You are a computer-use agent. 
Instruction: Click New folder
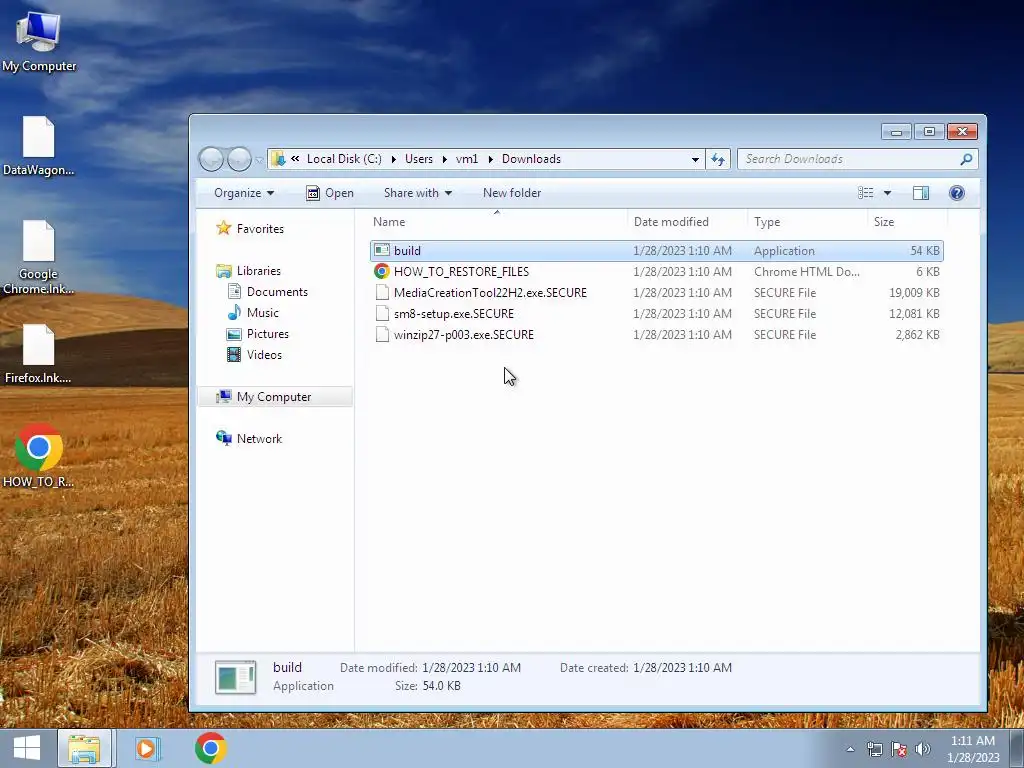point(512,193)
